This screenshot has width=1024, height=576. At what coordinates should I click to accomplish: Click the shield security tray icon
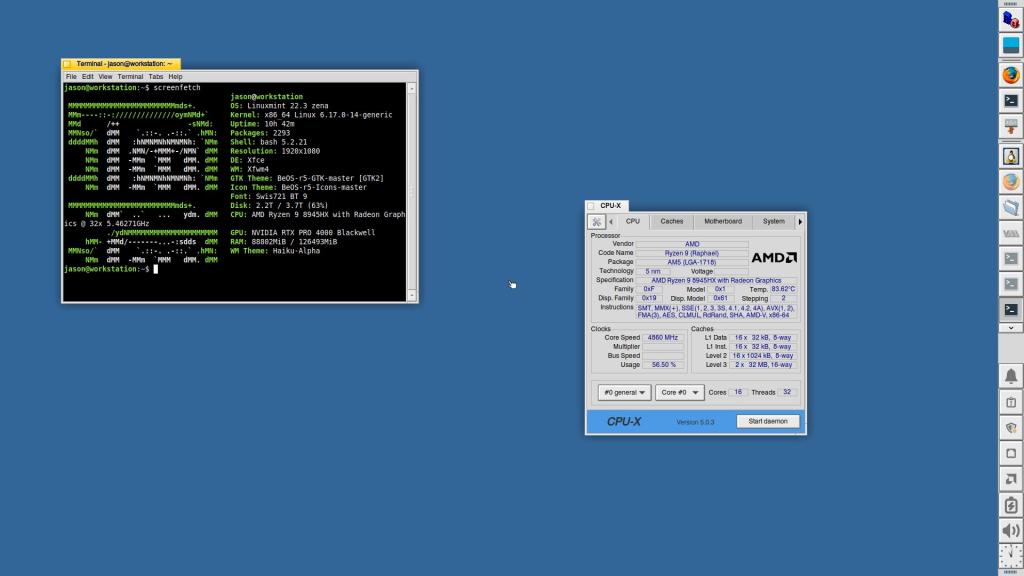click(x=1011, y=427)
